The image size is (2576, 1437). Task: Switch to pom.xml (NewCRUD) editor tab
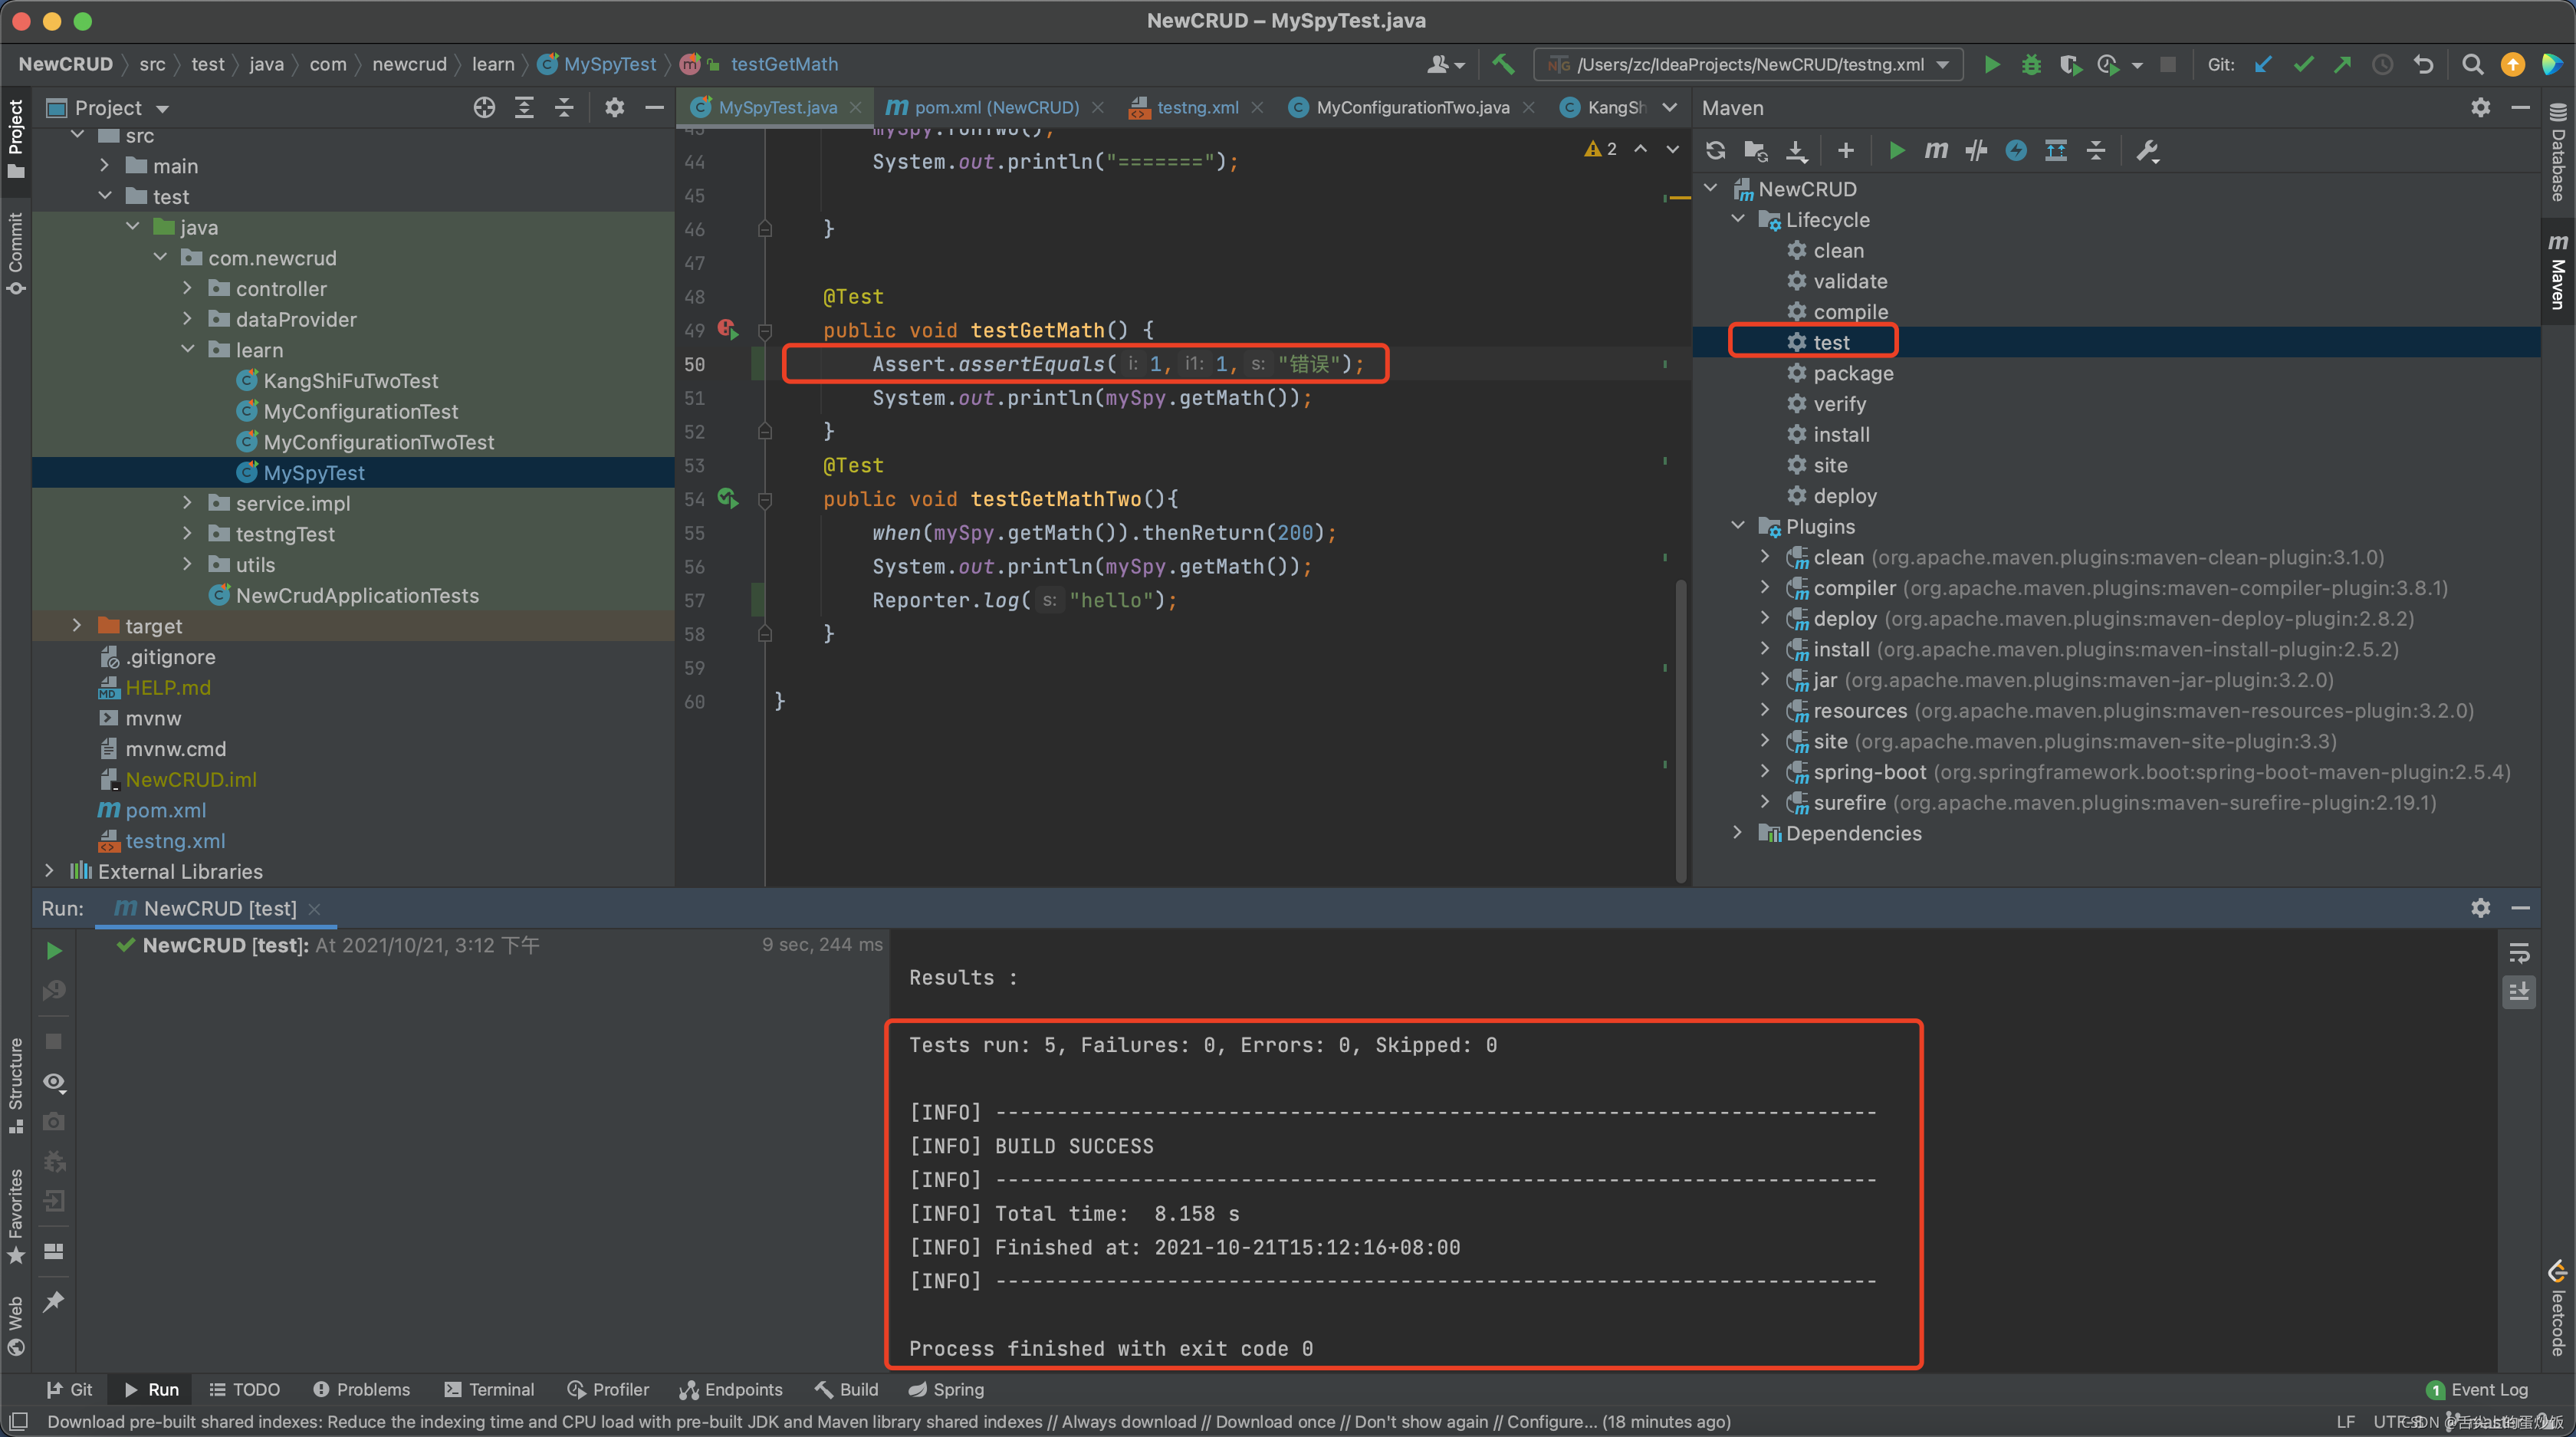click(995, 107)
